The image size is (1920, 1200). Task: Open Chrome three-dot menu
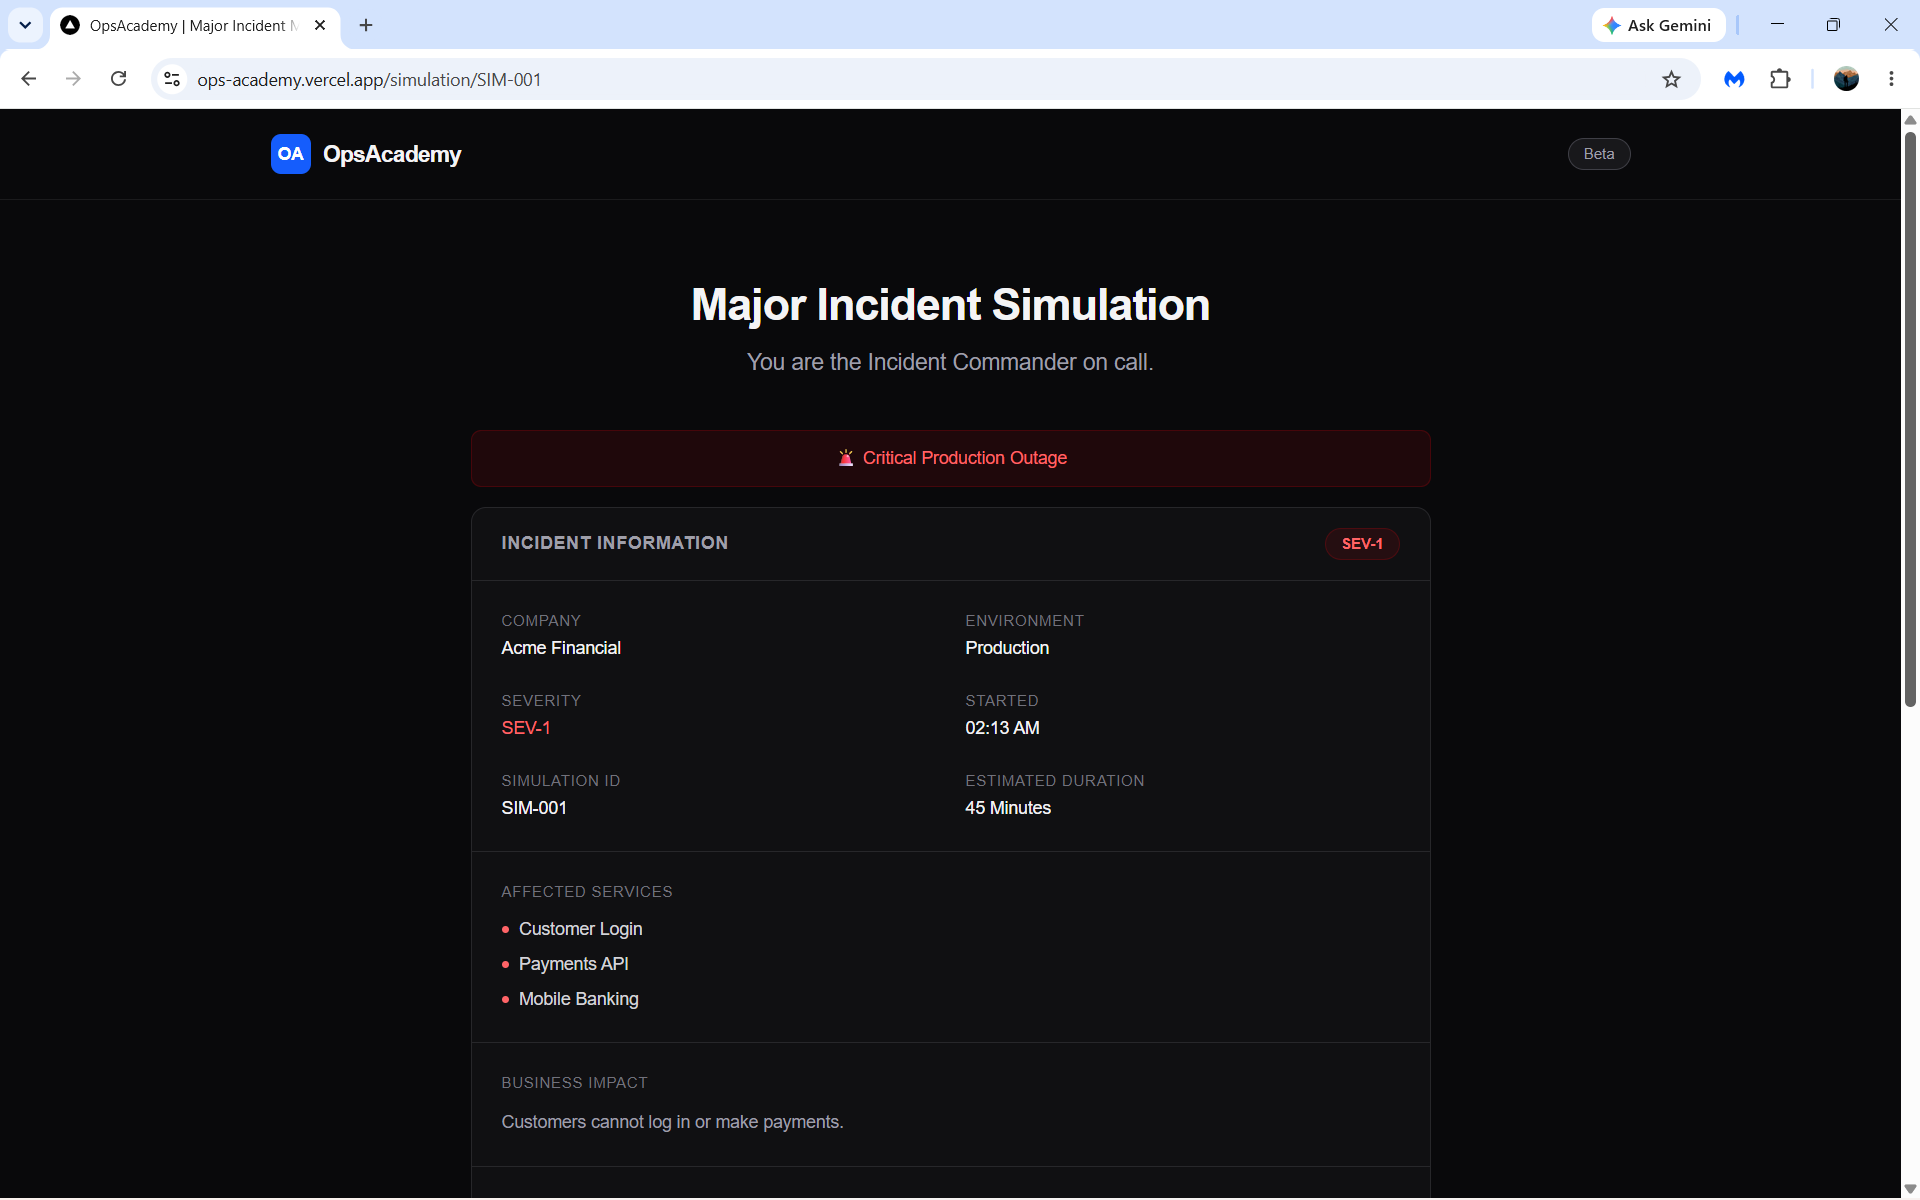coord(1891,79)
